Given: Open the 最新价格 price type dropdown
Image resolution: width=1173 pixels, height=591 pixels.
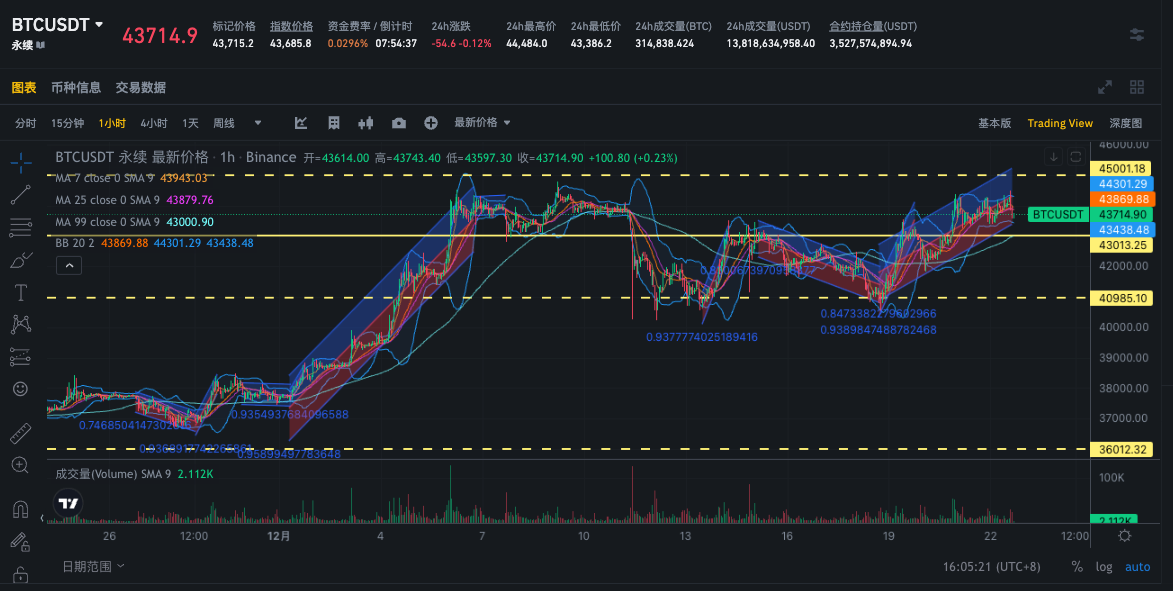Looking at the screenshot, I should point(482,123).
